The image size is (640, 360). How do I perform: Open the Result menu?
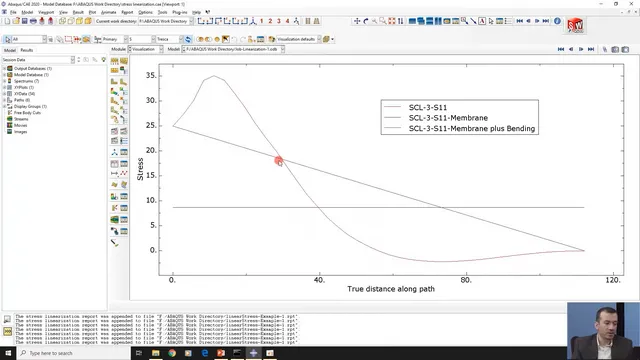pyautogui.click(x=78, y=12)
